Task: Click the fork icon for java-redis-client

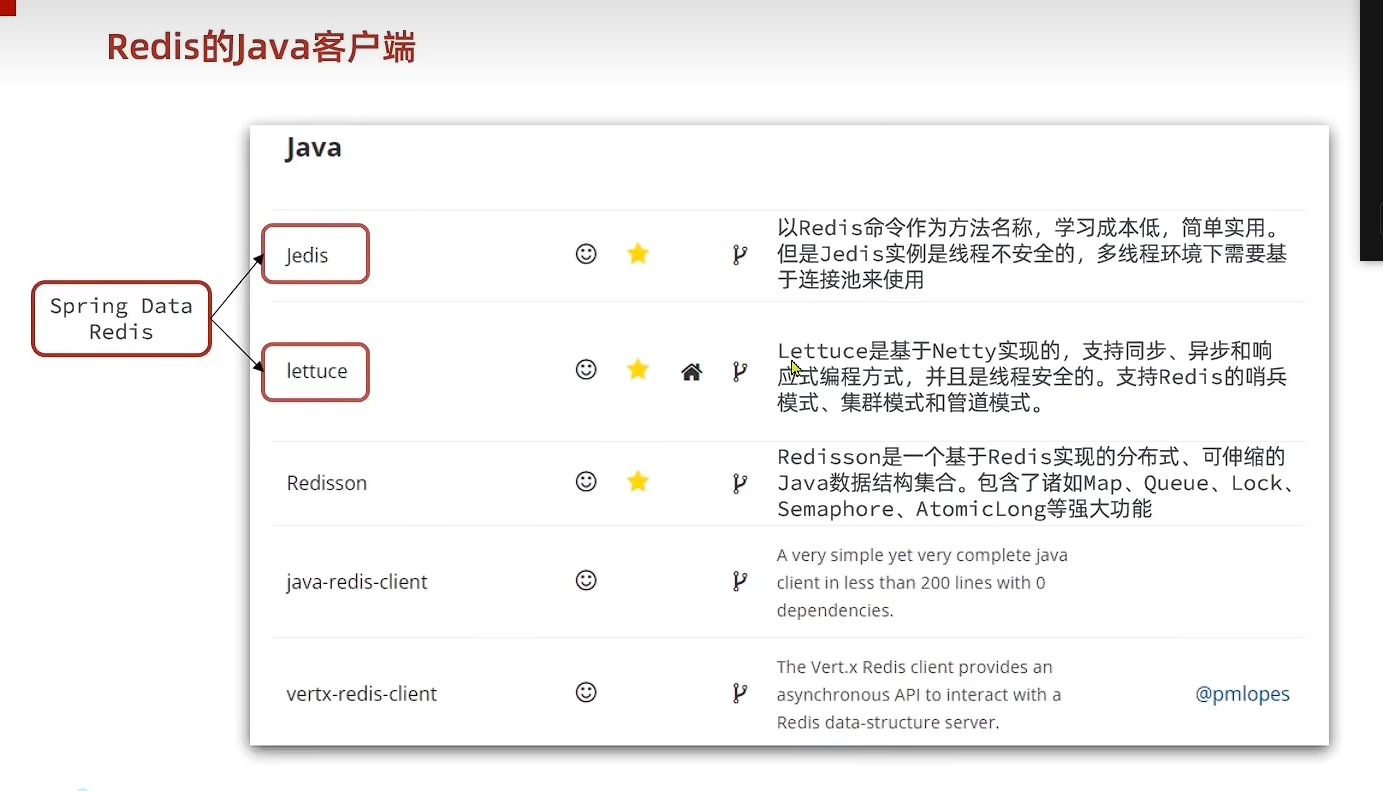Action: click(739, 580)
